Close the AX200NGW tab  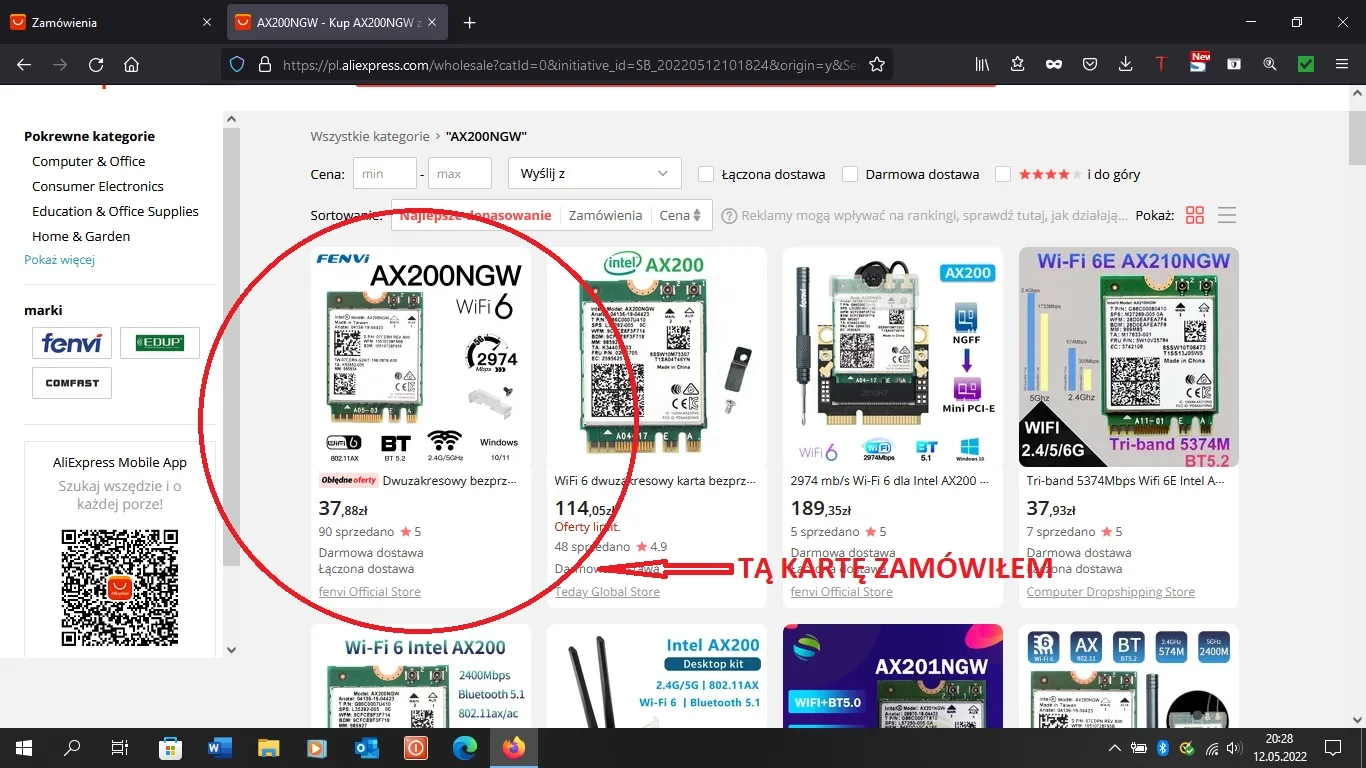[x=430, y=22]
